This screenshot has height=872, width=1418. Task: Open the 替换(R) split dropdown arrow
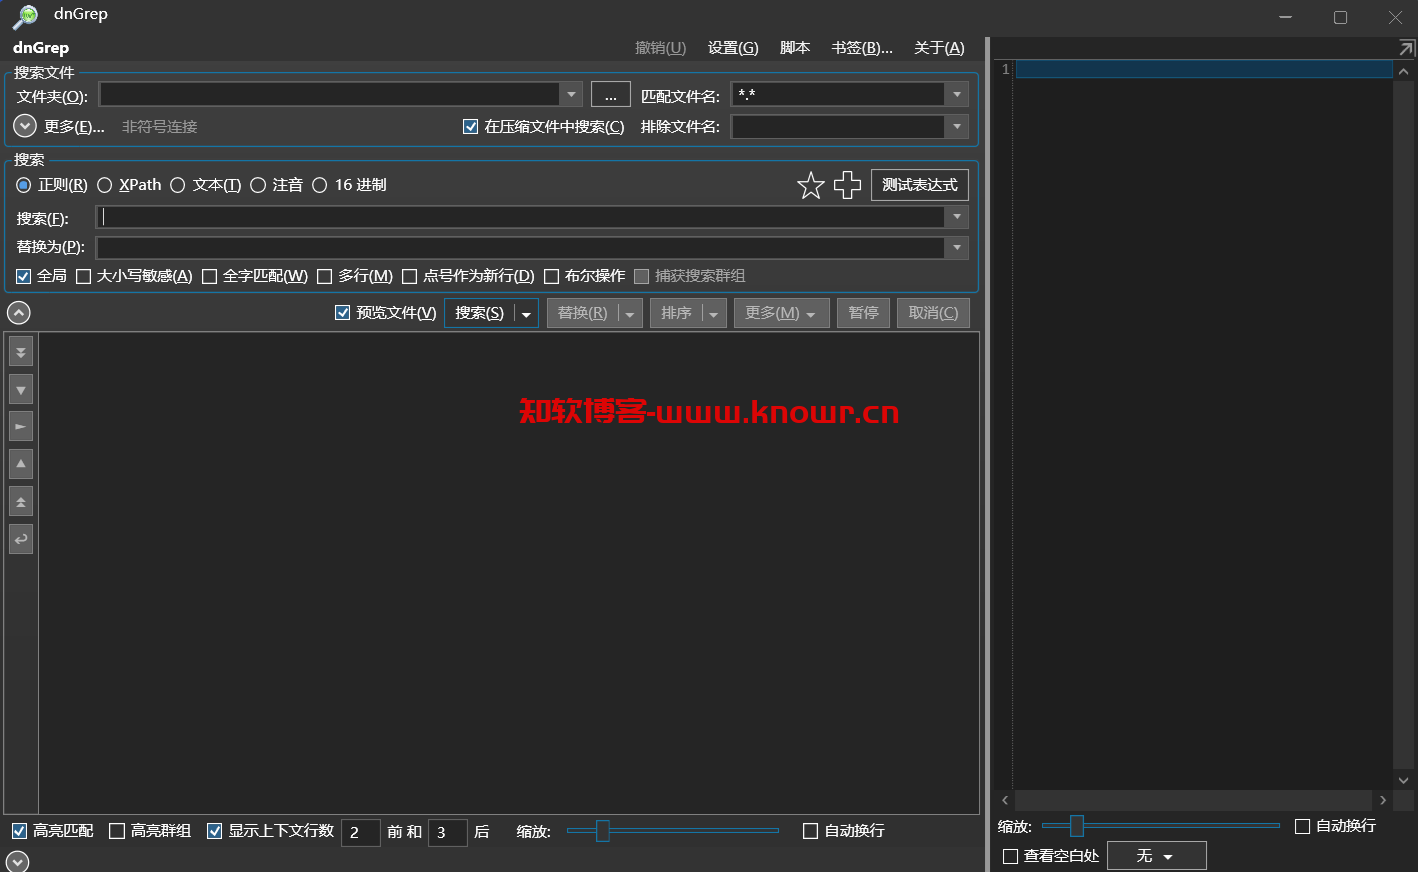click(x=630, y=314)
